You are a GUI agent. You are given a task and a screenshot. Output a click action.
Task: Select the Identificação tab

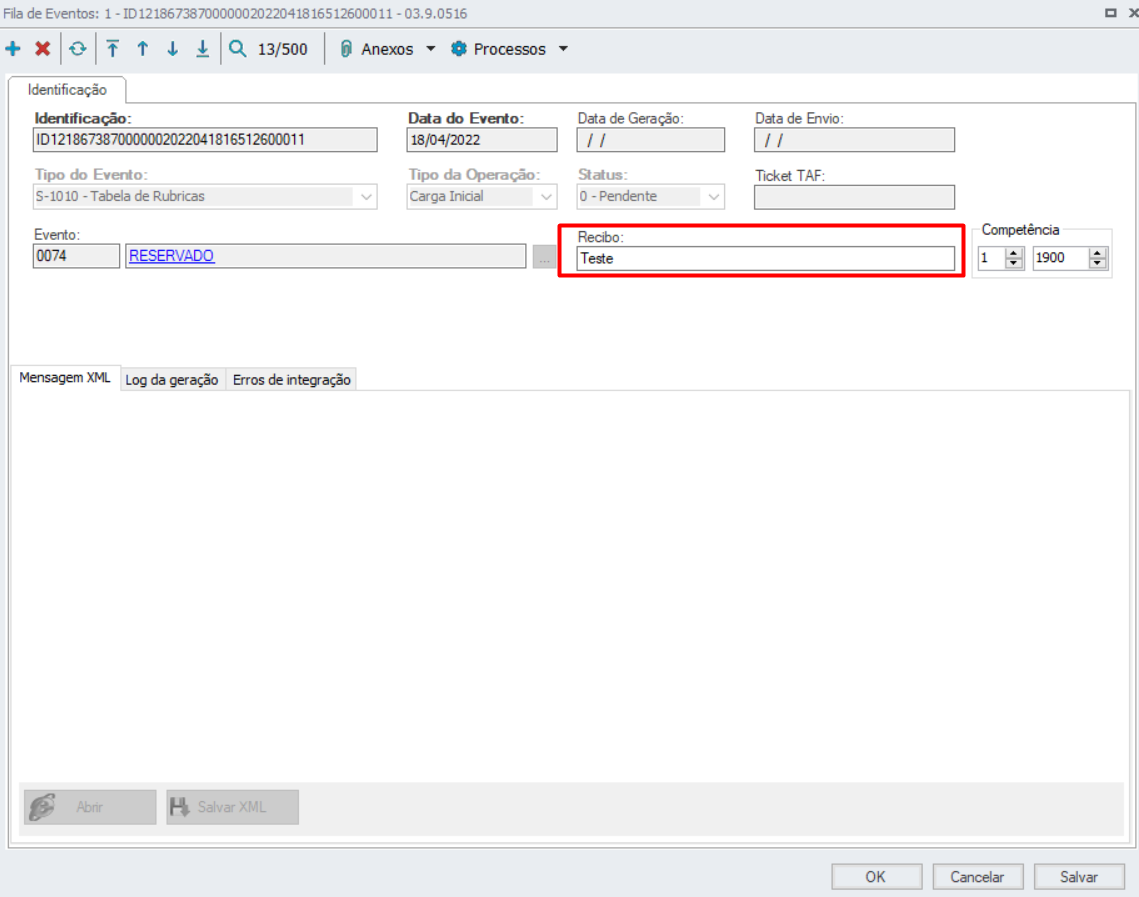[67, 89]
